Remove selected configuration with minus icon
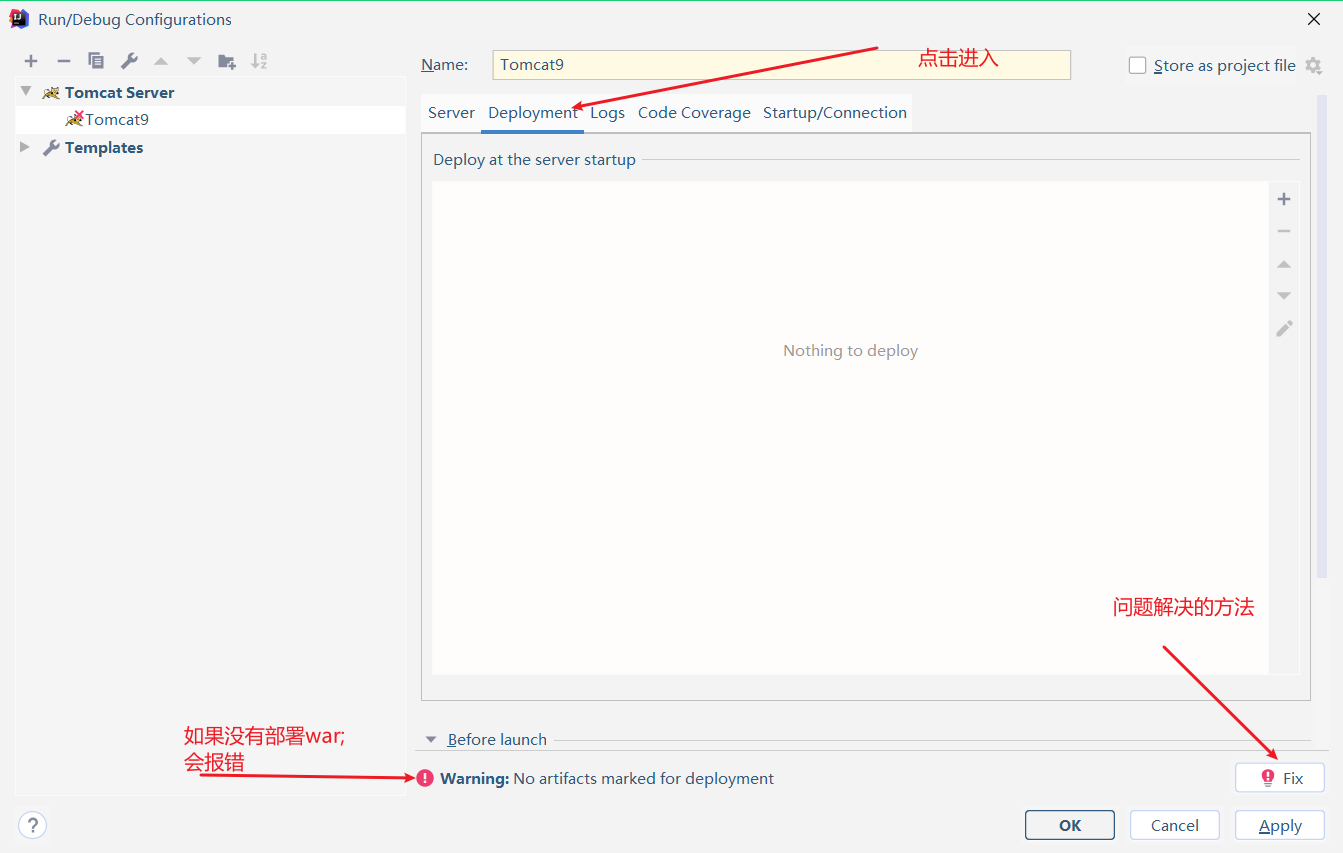Image resolution: width=1343 pixels, height=853 pixels. [63, 61]
